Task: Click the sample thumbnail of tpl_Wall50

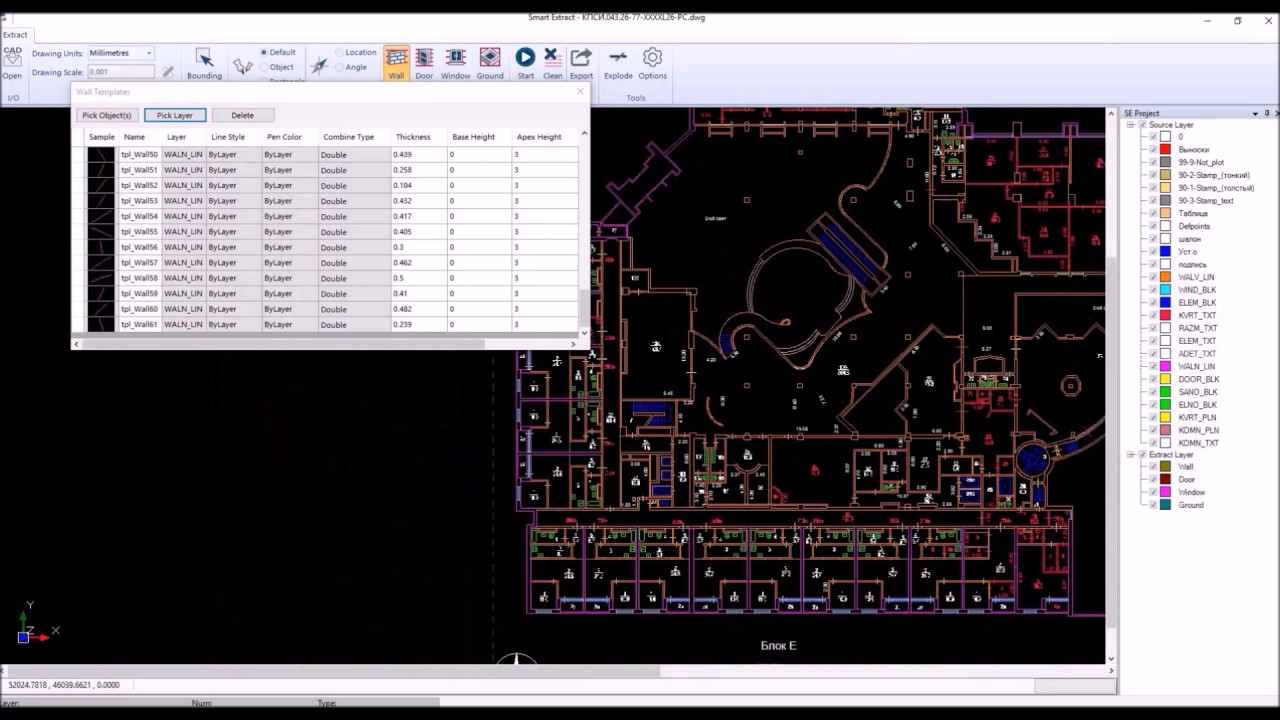Action: [101, 154]
